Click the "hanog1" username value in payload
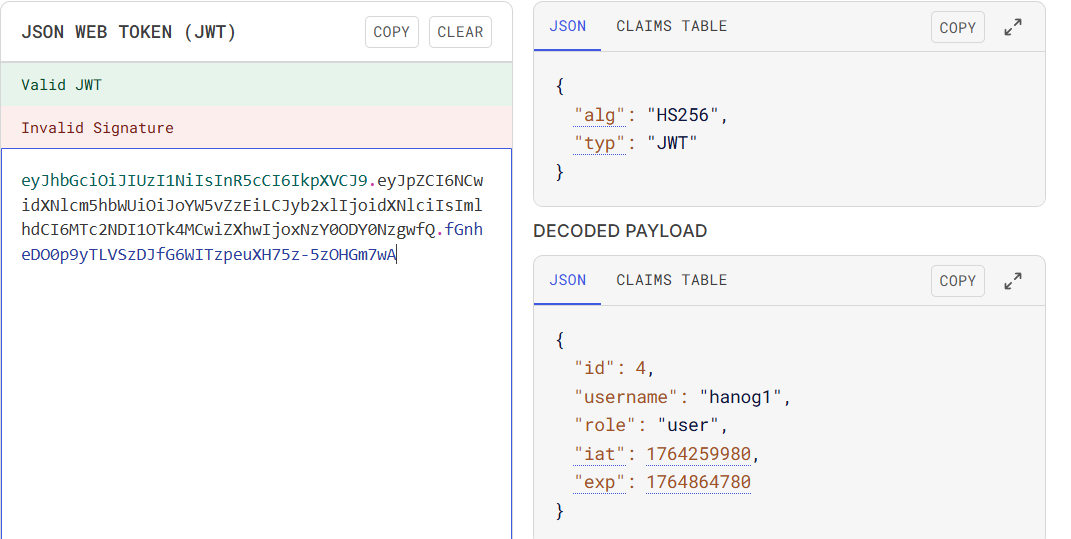 tap(740, 397)
